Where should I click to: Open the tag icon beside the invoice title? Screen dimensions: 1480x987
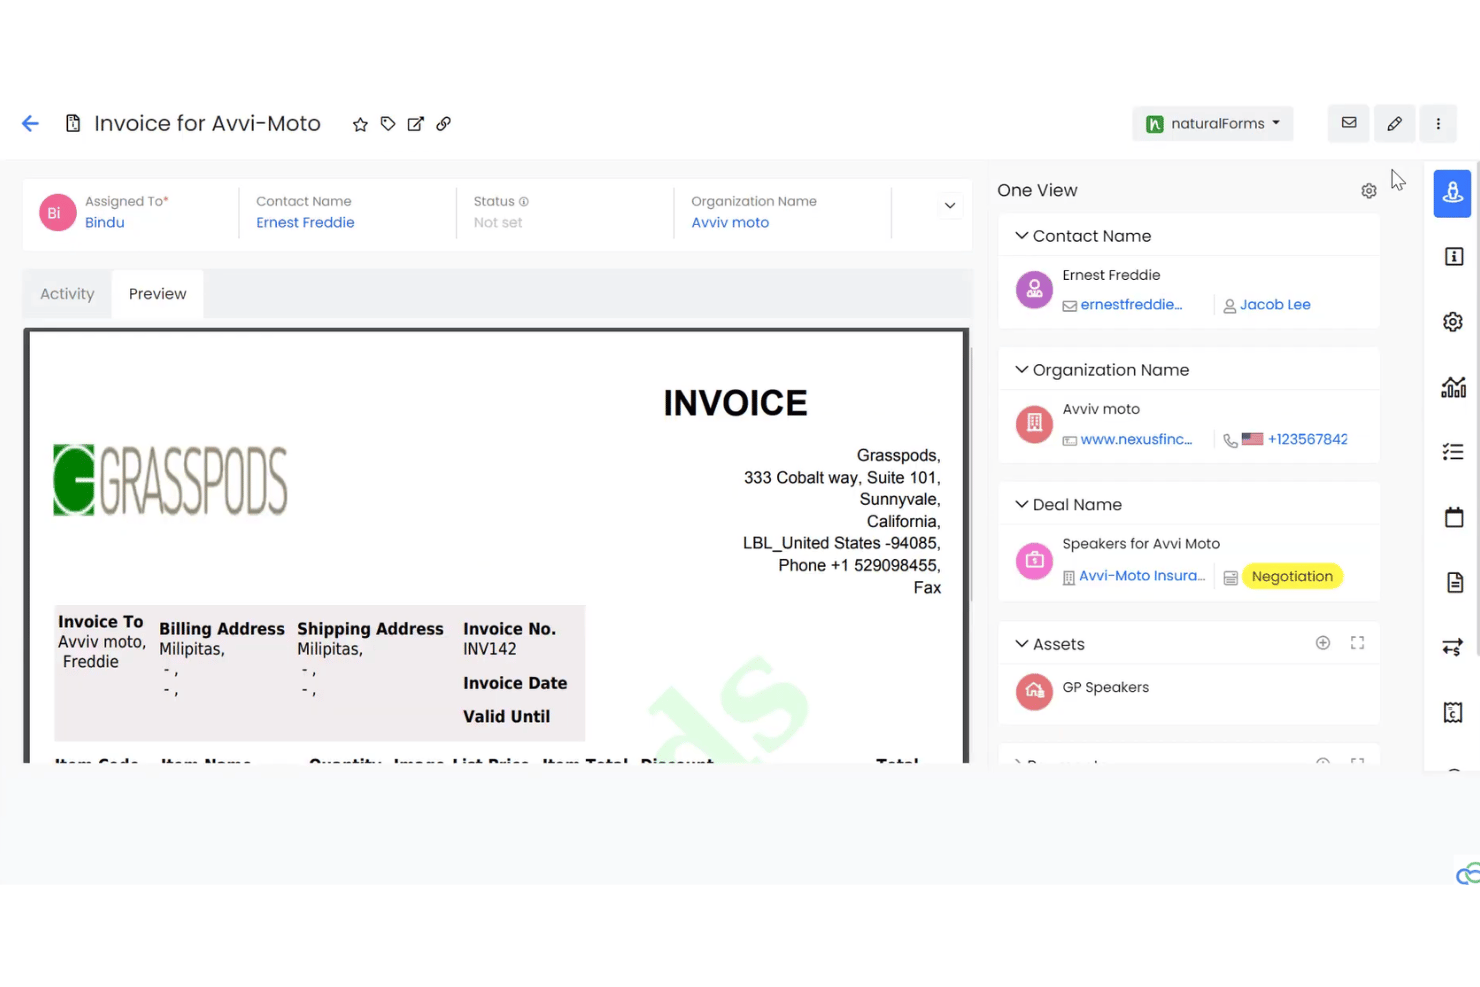(x=388, y=124)
